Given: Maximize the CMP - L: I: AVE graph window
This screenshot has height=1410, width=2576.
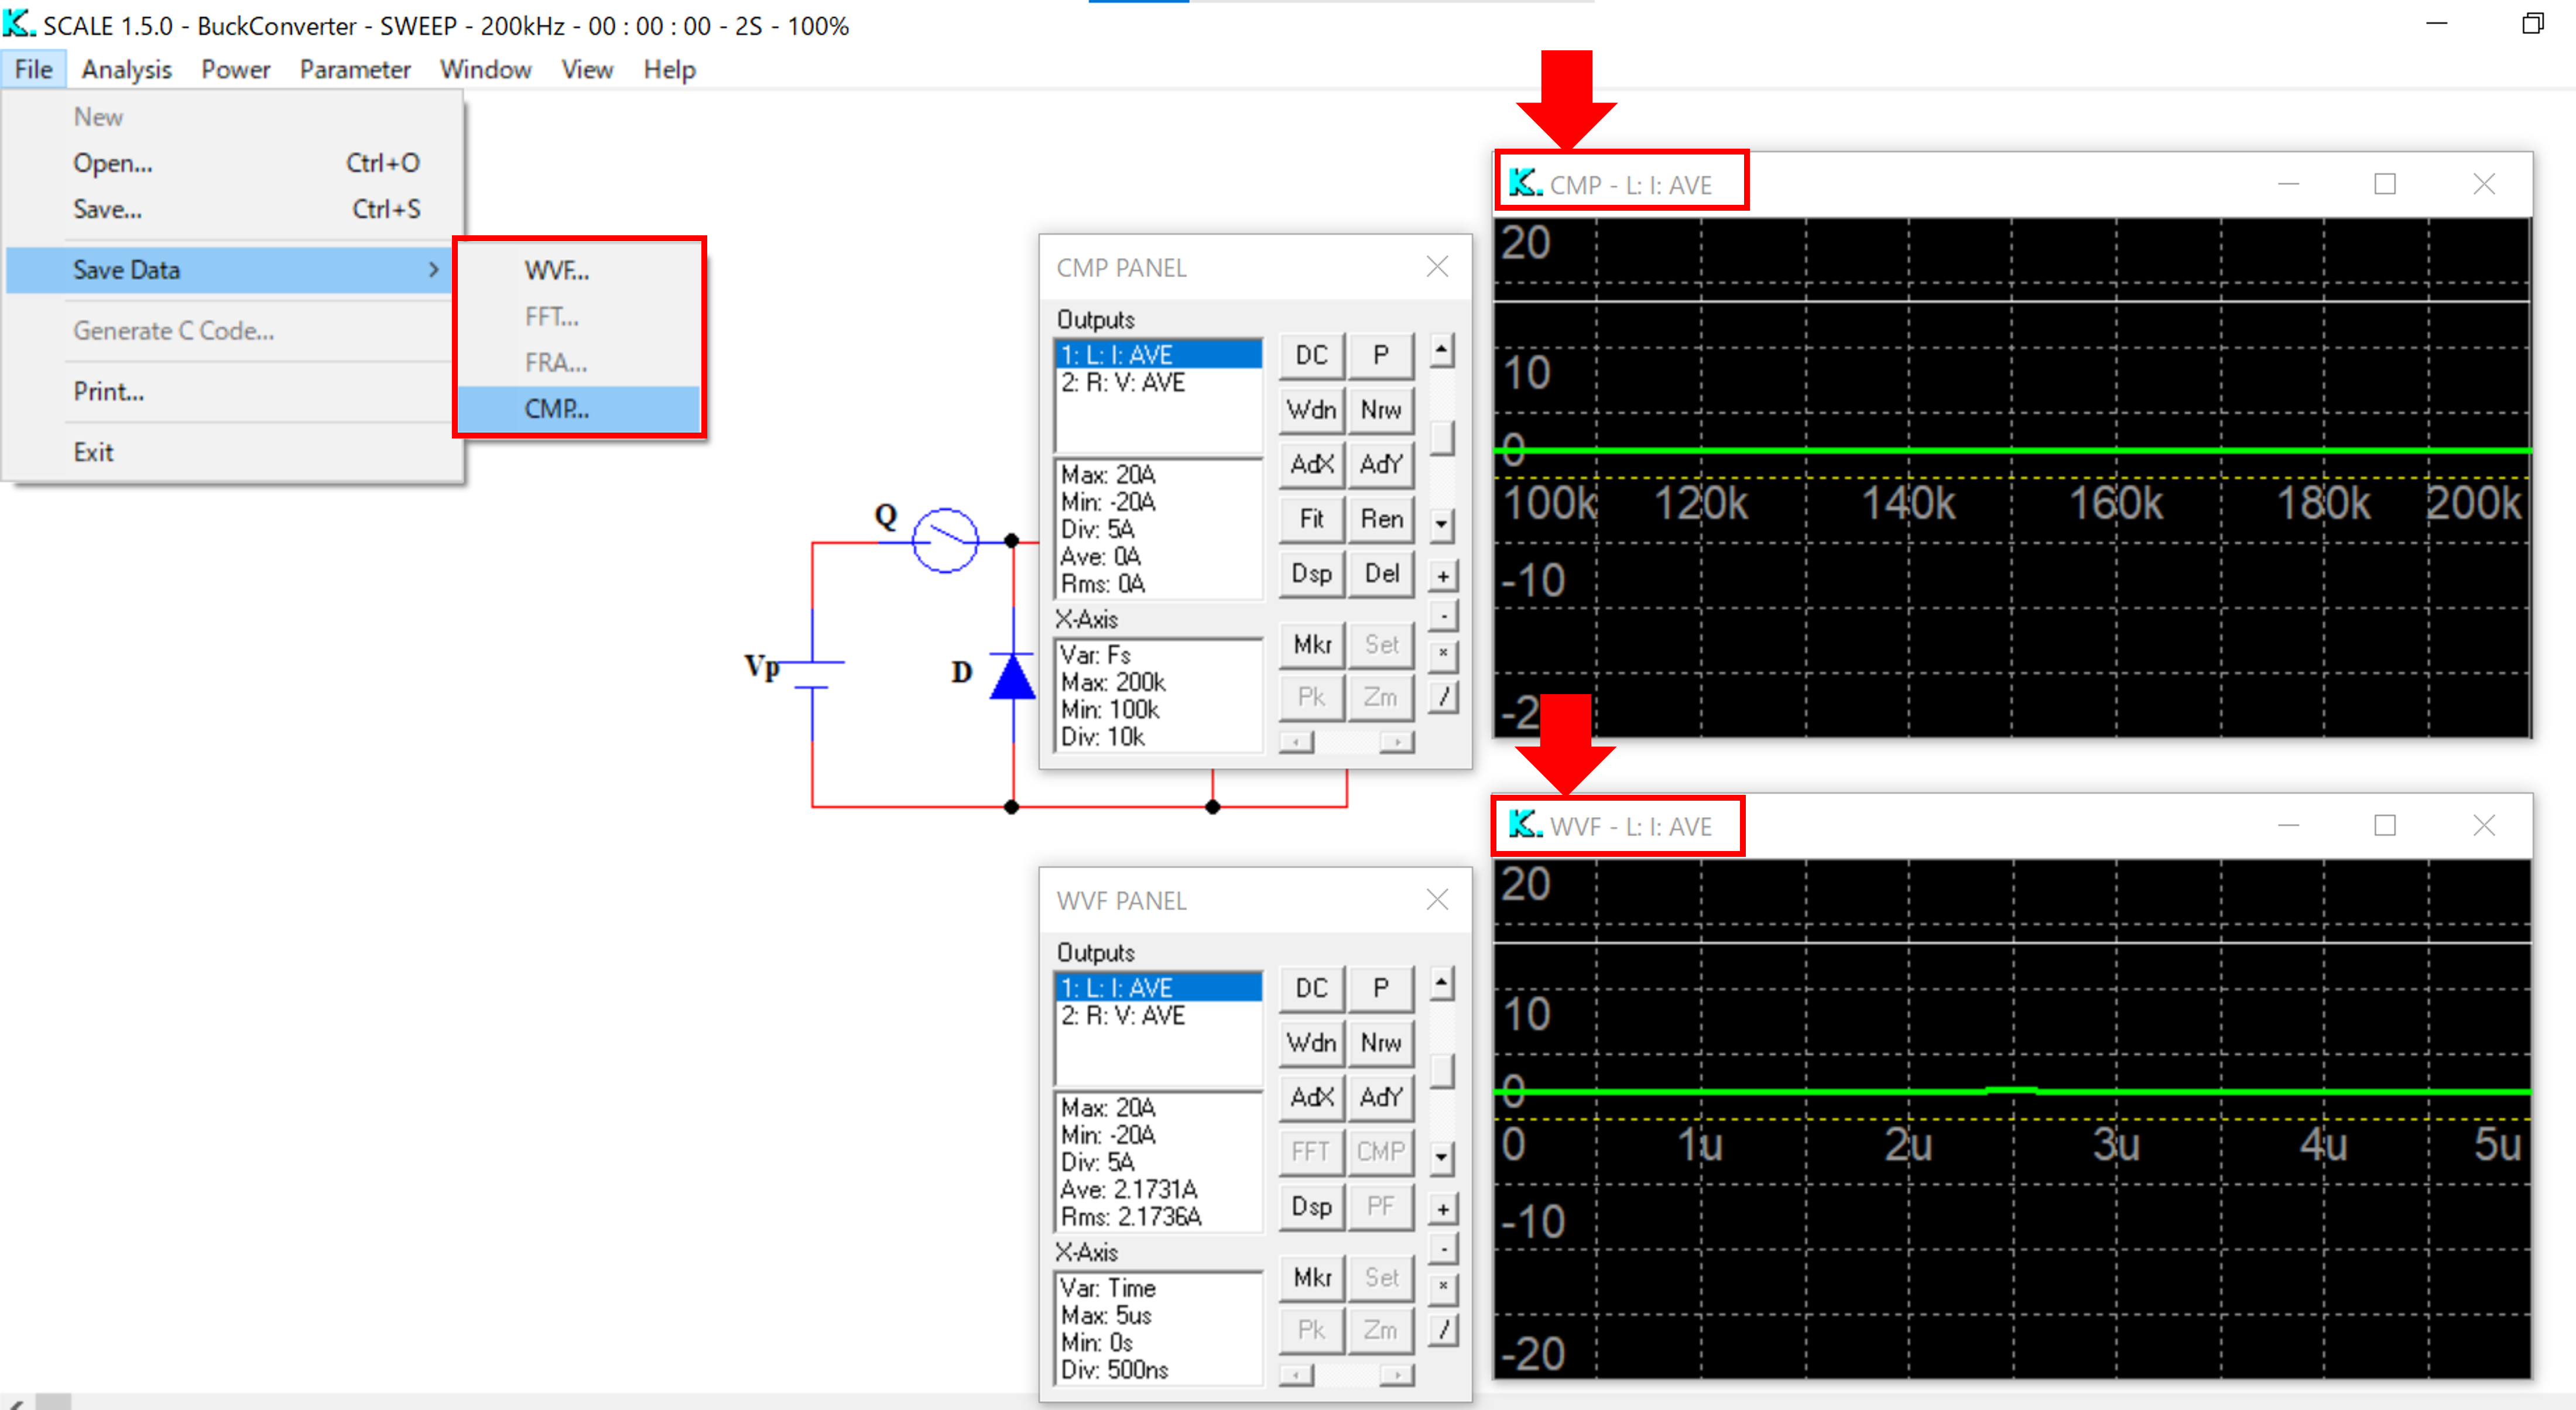Looking at the screenshot, I should [2385, 184].
